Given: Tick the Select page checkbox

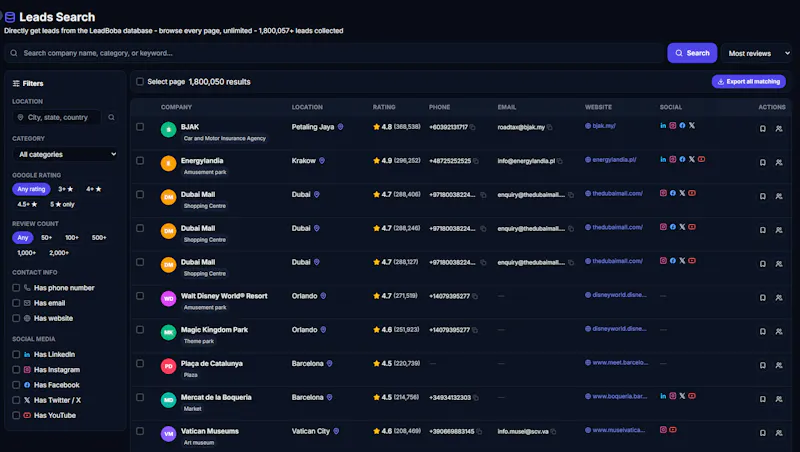Looking at the screenshot, I should 140,82.
